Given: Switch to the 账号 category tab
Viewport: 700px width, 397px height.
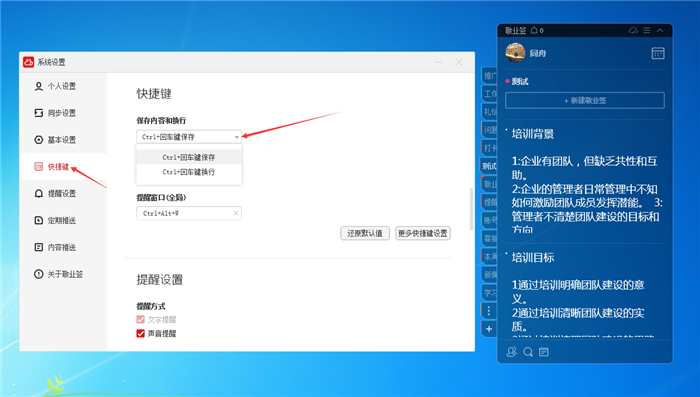Looking at the screenshot, I should pos(490,220).
